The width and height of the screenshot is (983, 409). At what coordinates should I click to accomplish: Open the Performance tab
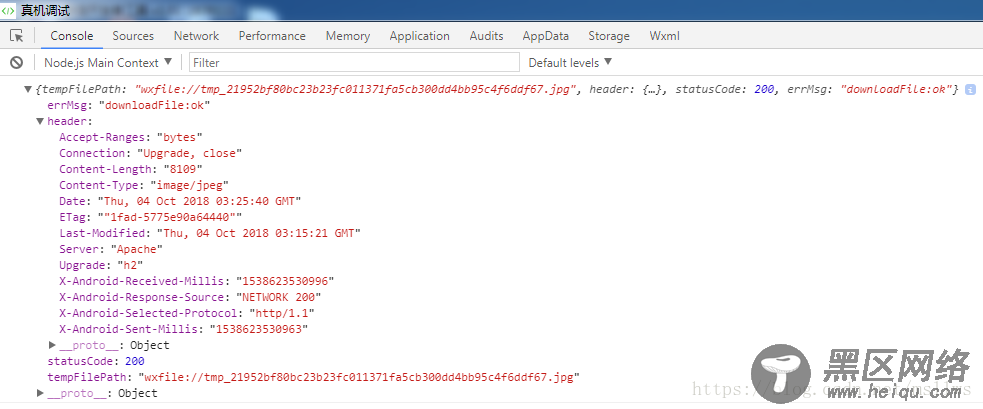pyautogui.click(x=272, y=36)
